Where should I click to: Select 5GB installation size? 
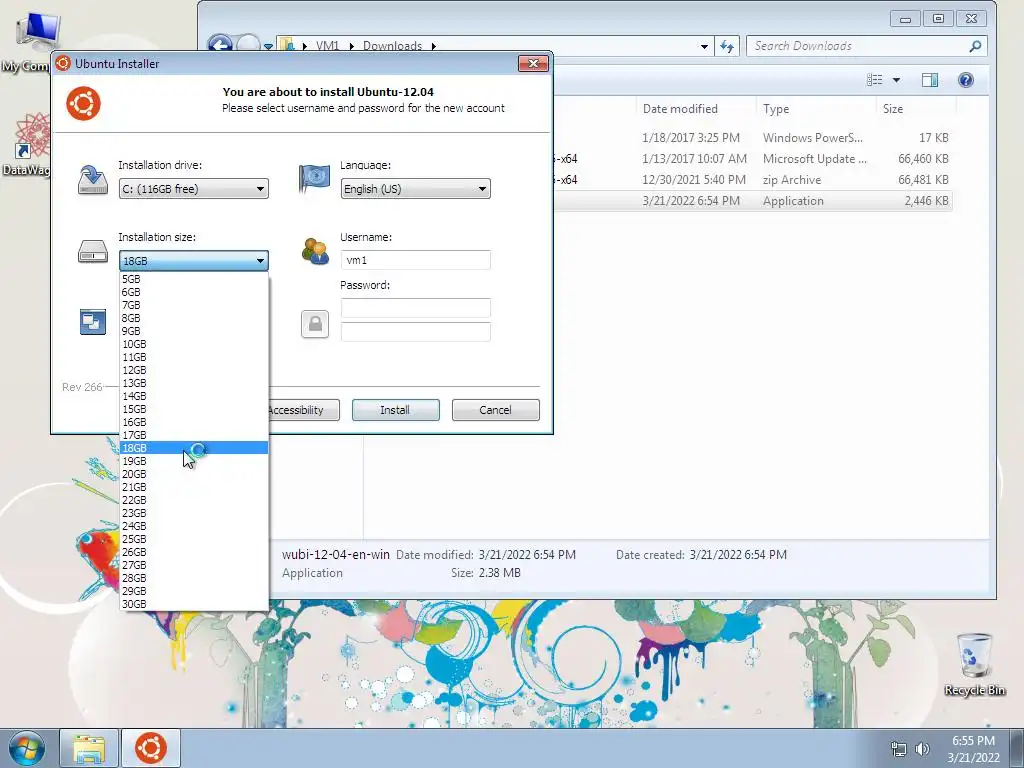click(193, 279)
